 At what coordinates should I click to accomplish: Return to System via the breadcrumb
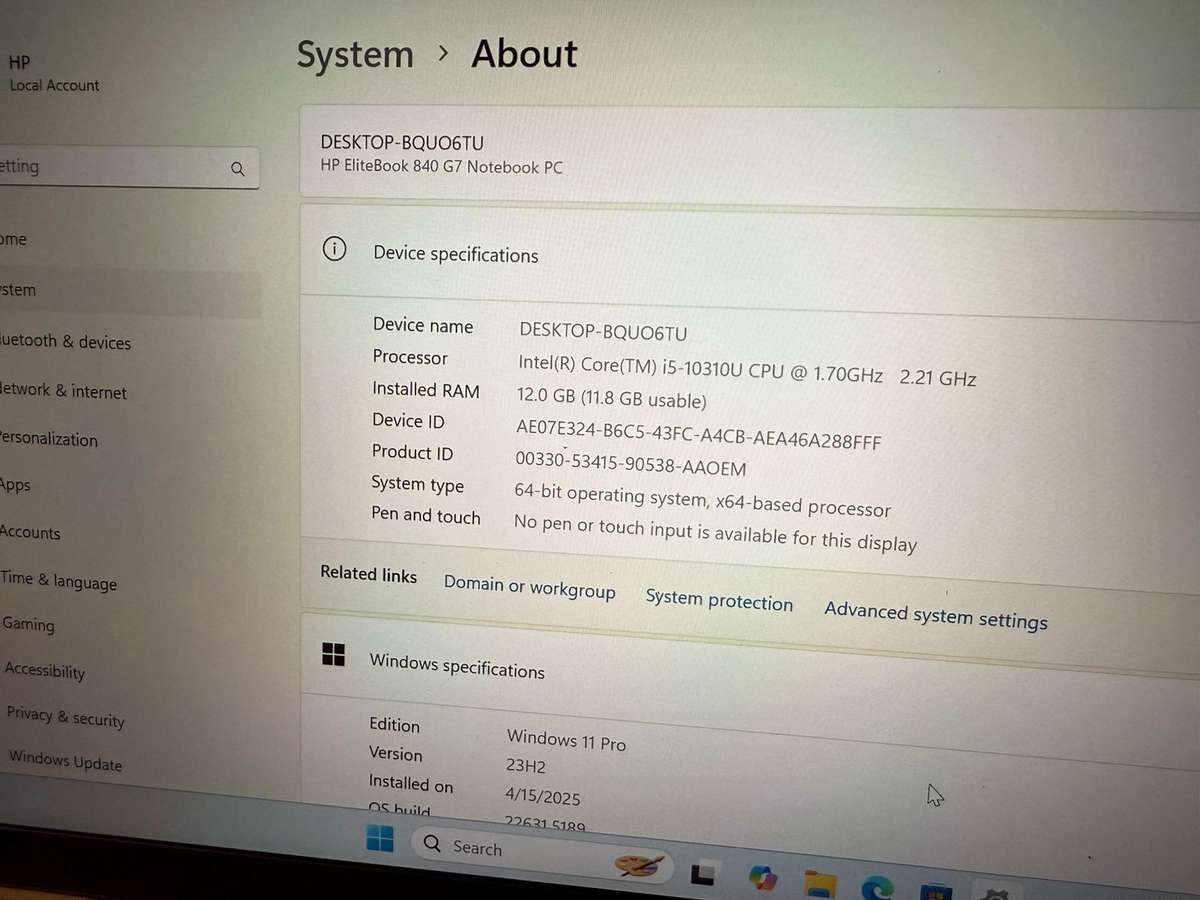coord(355,54)
